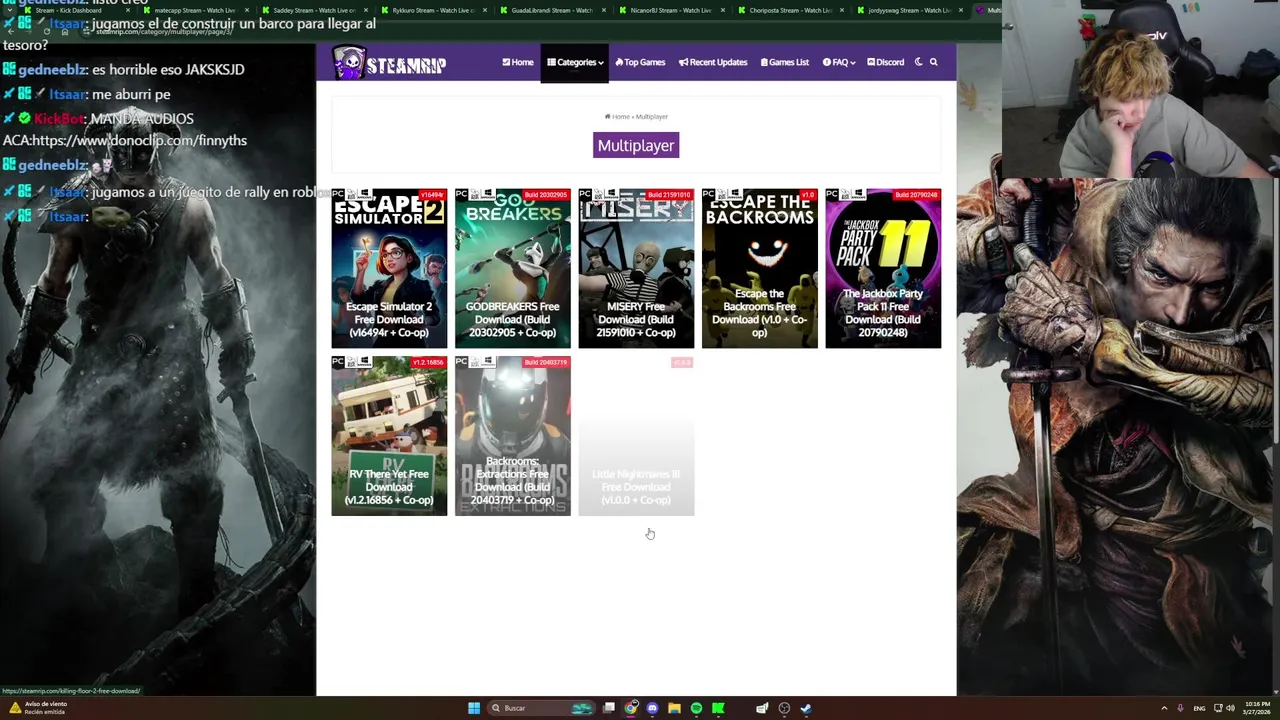
Task: Open Discord from the taskbar
Action: 652,708
